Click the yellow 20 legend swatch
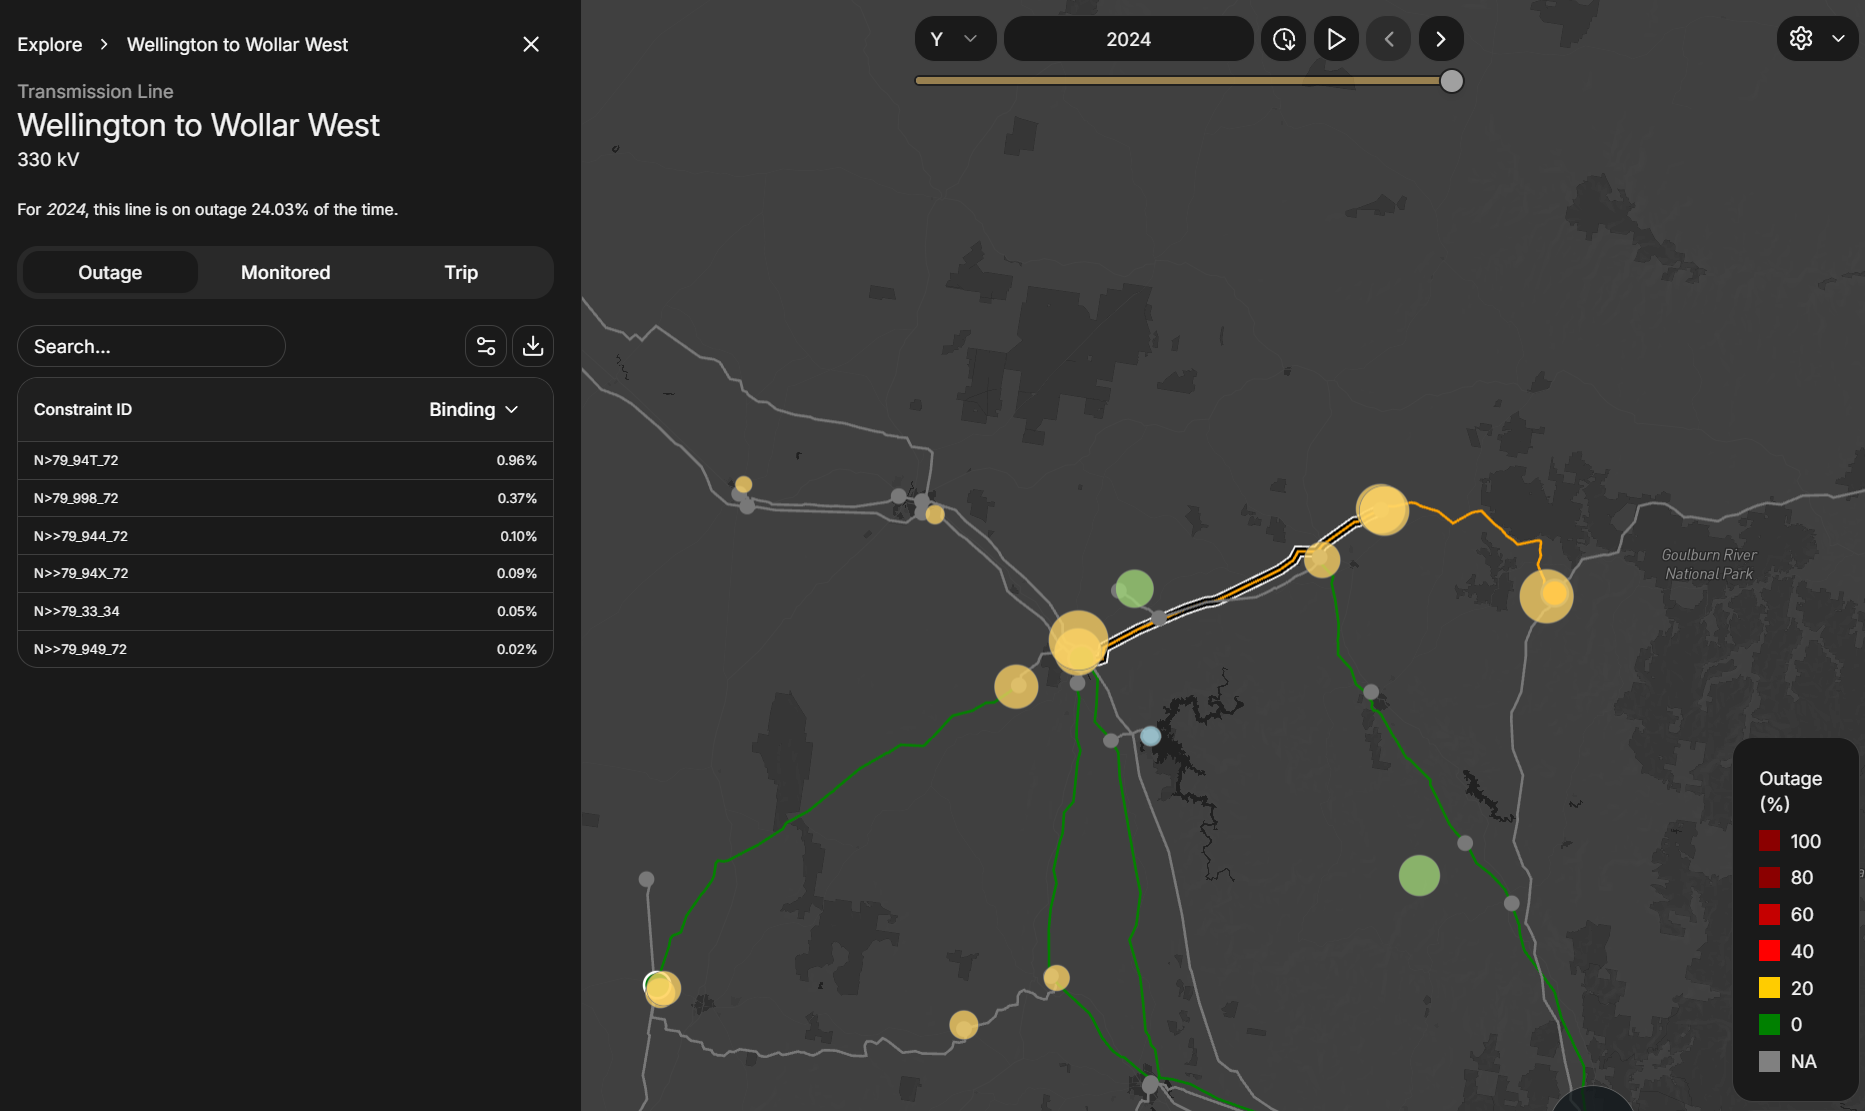This screenshot has height=1111, width=1865. click(1769, 988)
